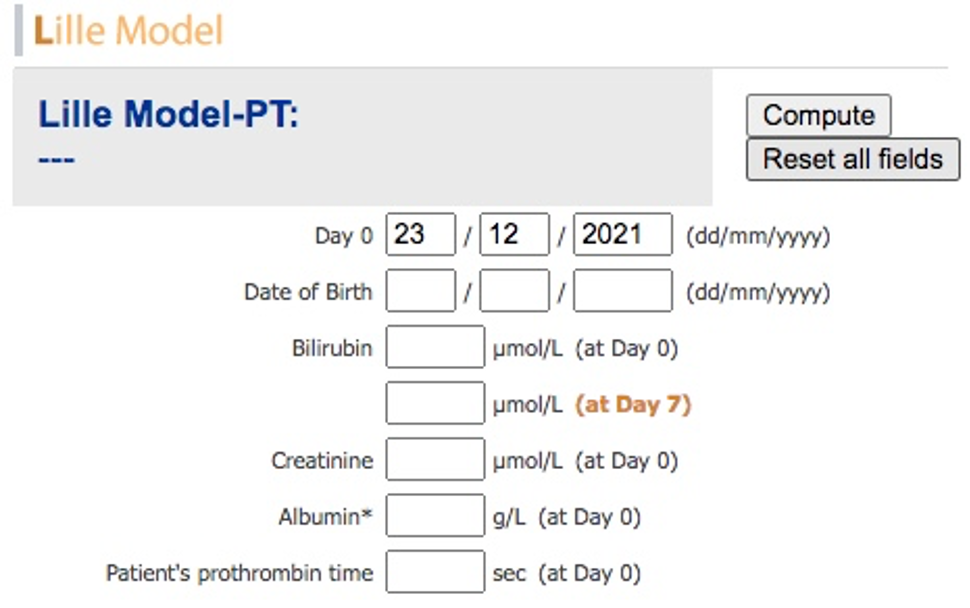This screenshot has width=970, height=608.
Task: Click the Bilirubin at Day 0 input box
Action: pos(435,347)
